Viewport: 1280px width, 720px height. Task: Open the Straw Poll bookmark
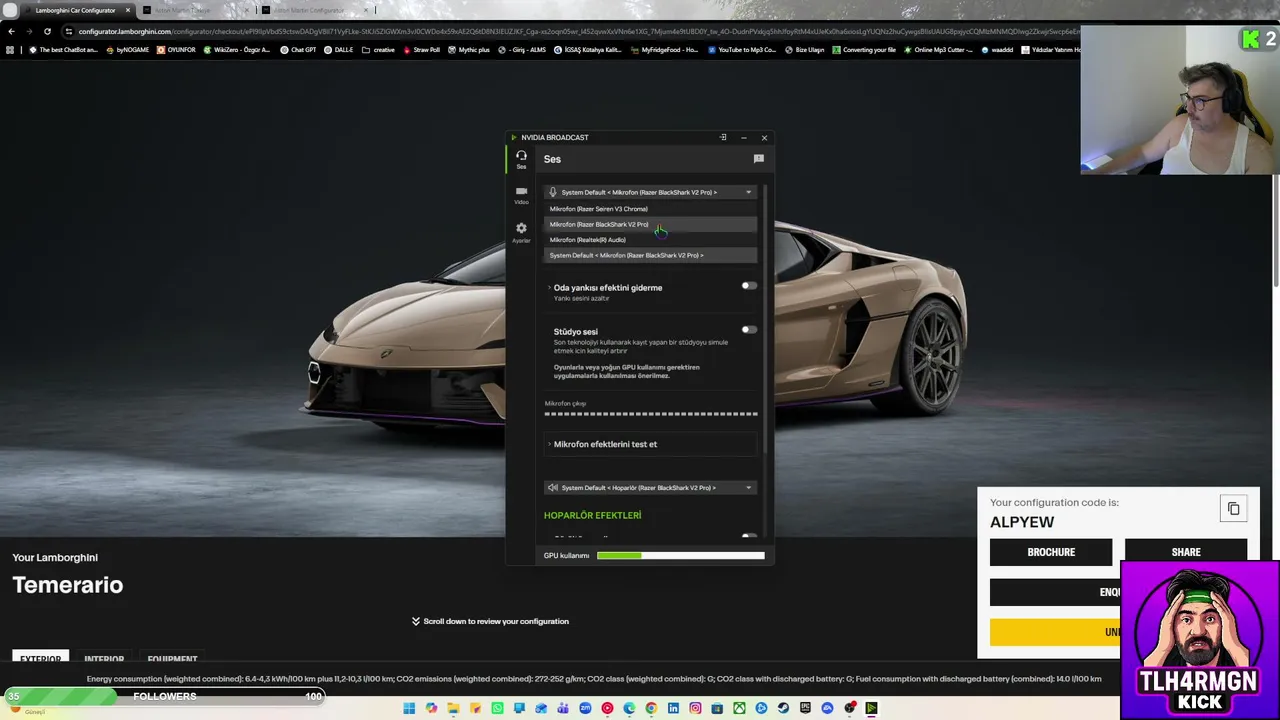click(x=421, y=49)
